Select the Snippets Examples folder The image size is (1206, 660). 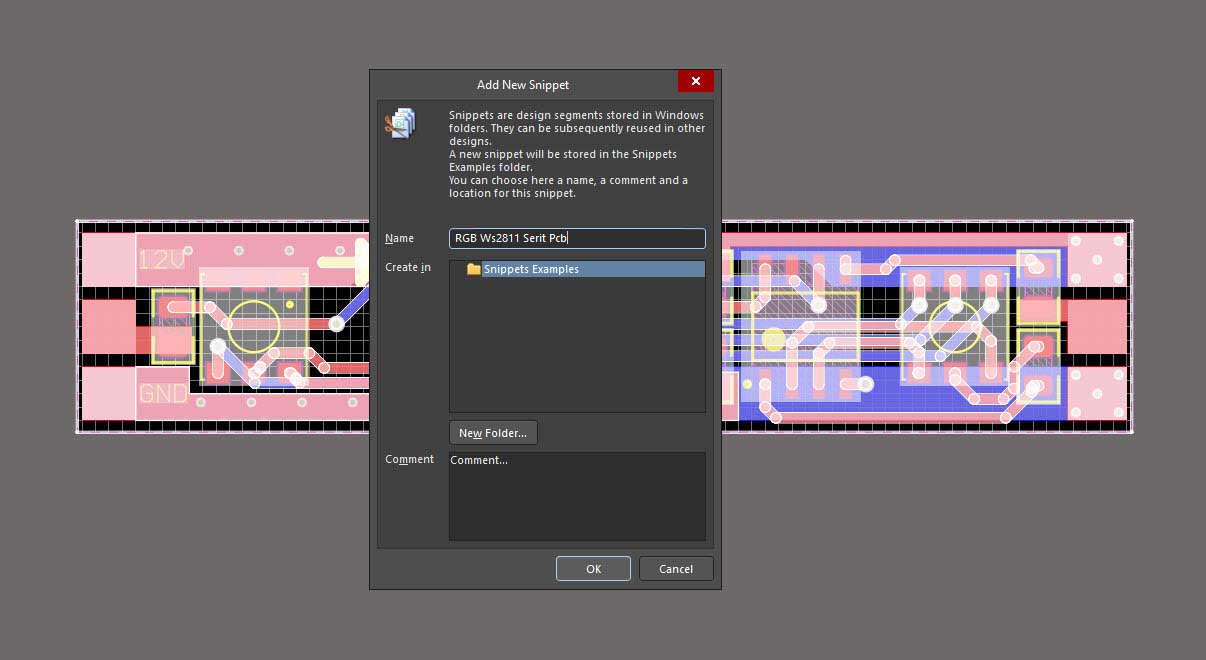tap(531, 269)
